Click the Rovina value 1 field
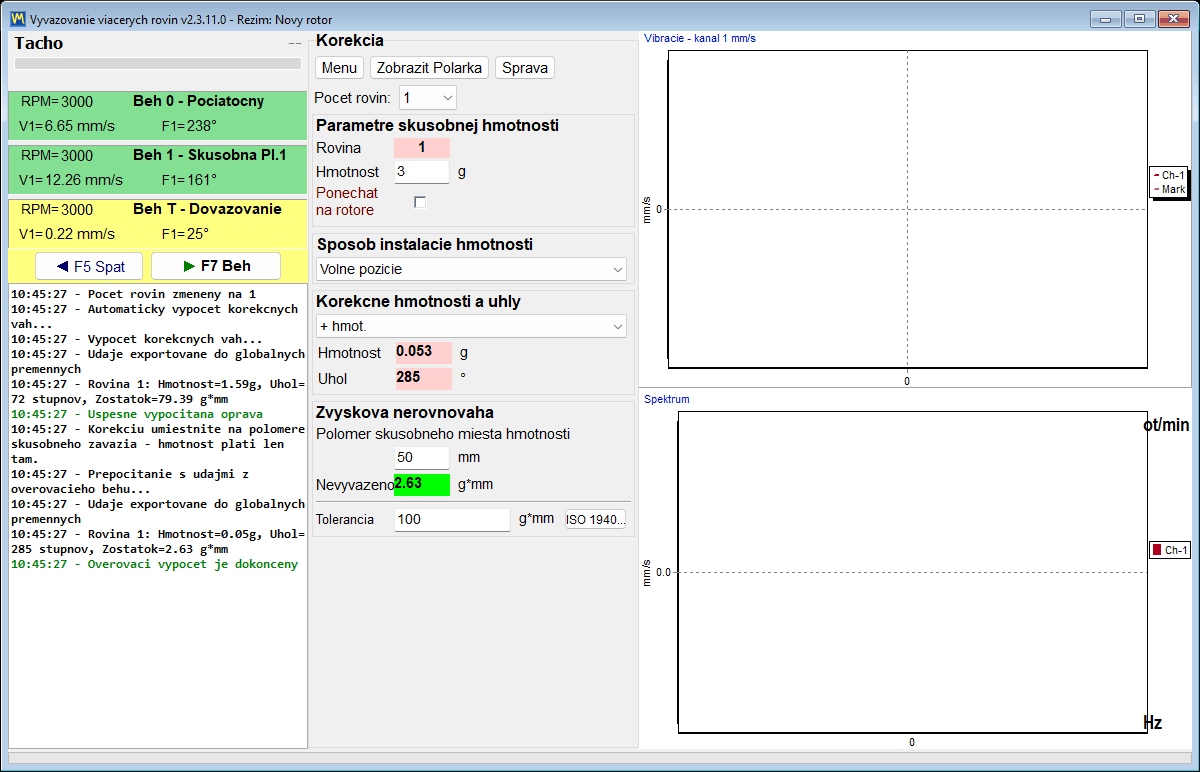The image size is (1200, 772). coord(422,148)
